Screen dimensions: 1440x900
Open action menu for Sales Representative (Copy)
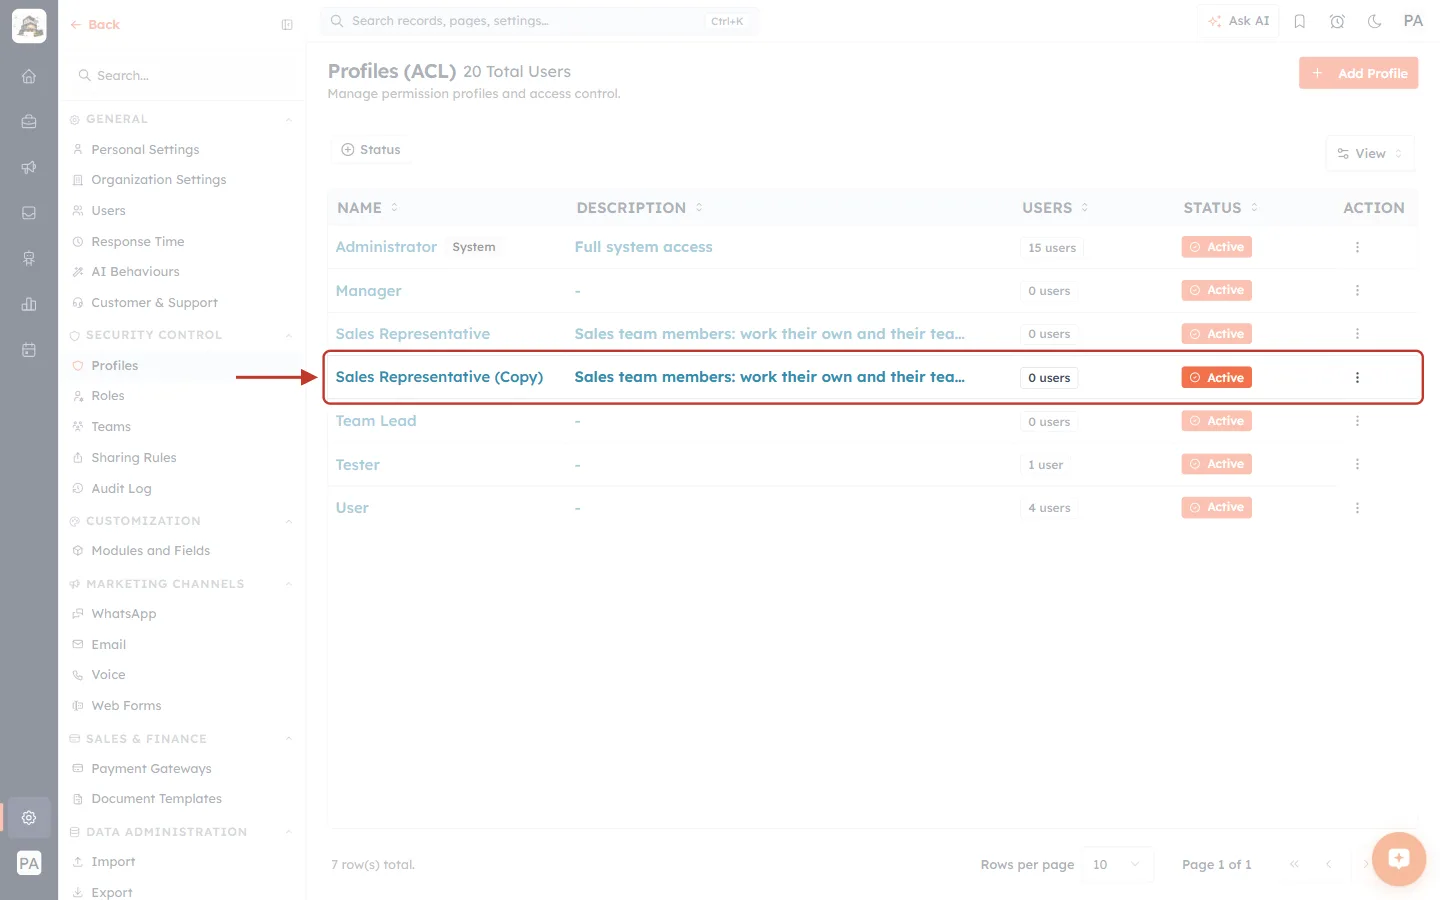(x=1357, y=378)
